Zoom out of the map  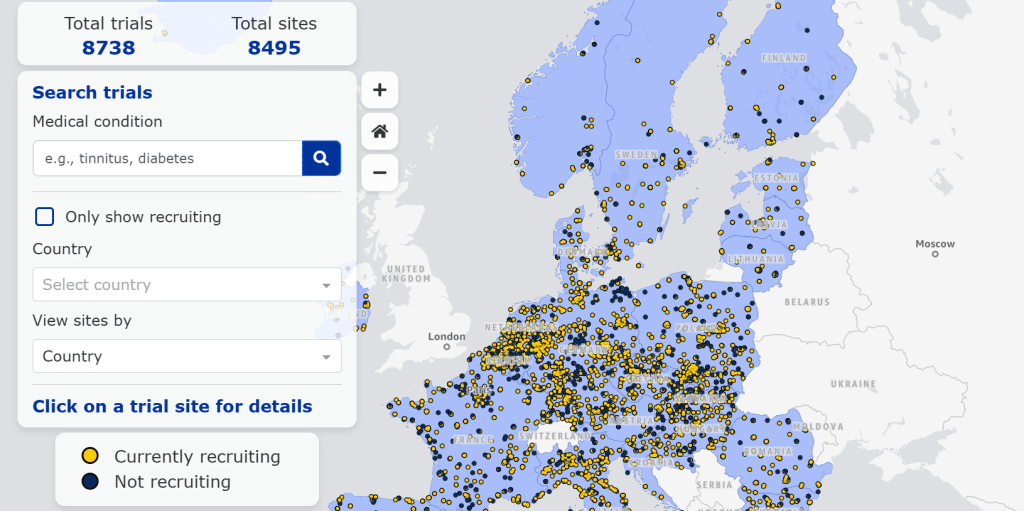tap(380, 172)
